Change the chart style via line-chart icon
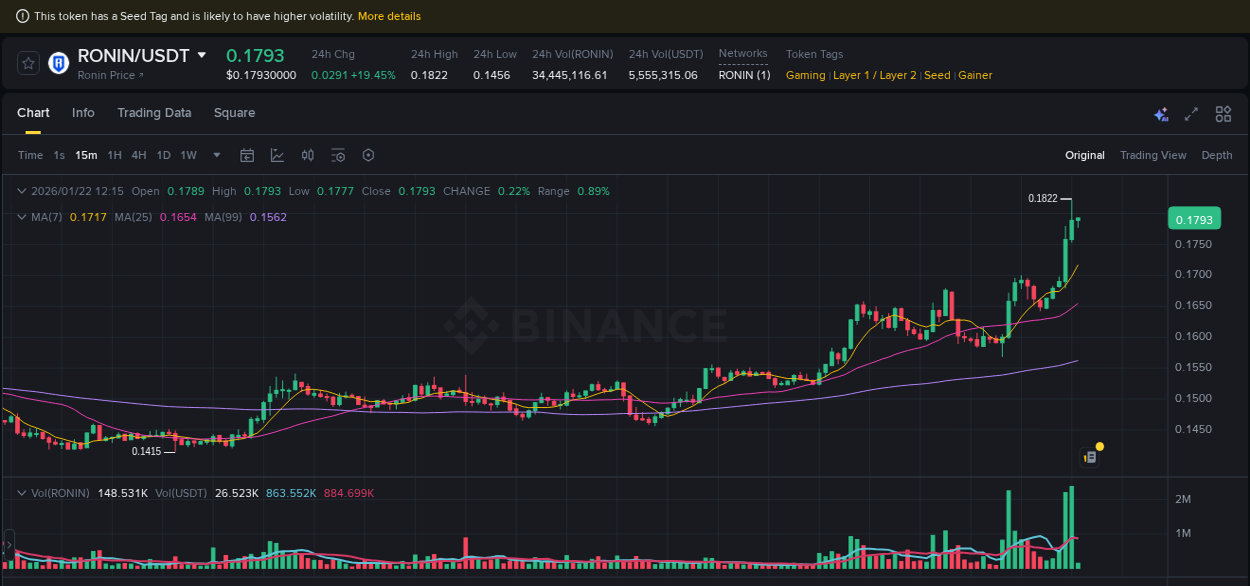Image resolution: width=1250 pixels, height=586 pixels. [277, 155]
